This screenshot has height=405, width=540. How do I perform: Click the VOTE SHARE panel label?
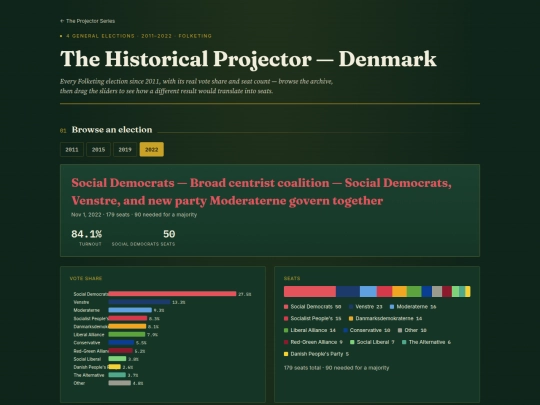tap(86, 278)
